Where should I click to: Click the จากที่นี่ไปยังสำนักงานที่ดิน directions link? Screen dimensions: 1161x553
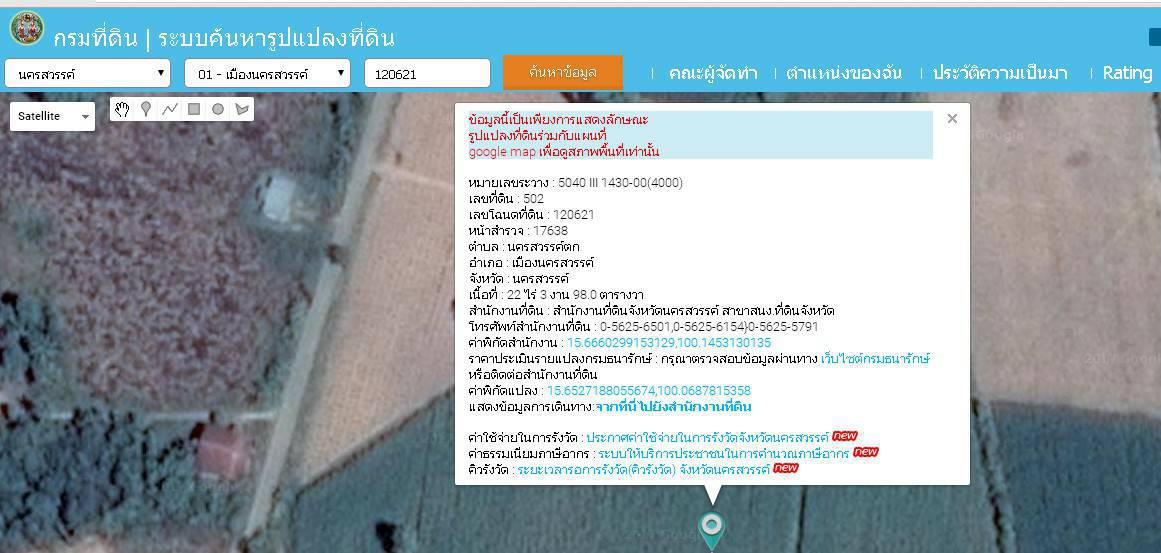(x=673, y=406)
